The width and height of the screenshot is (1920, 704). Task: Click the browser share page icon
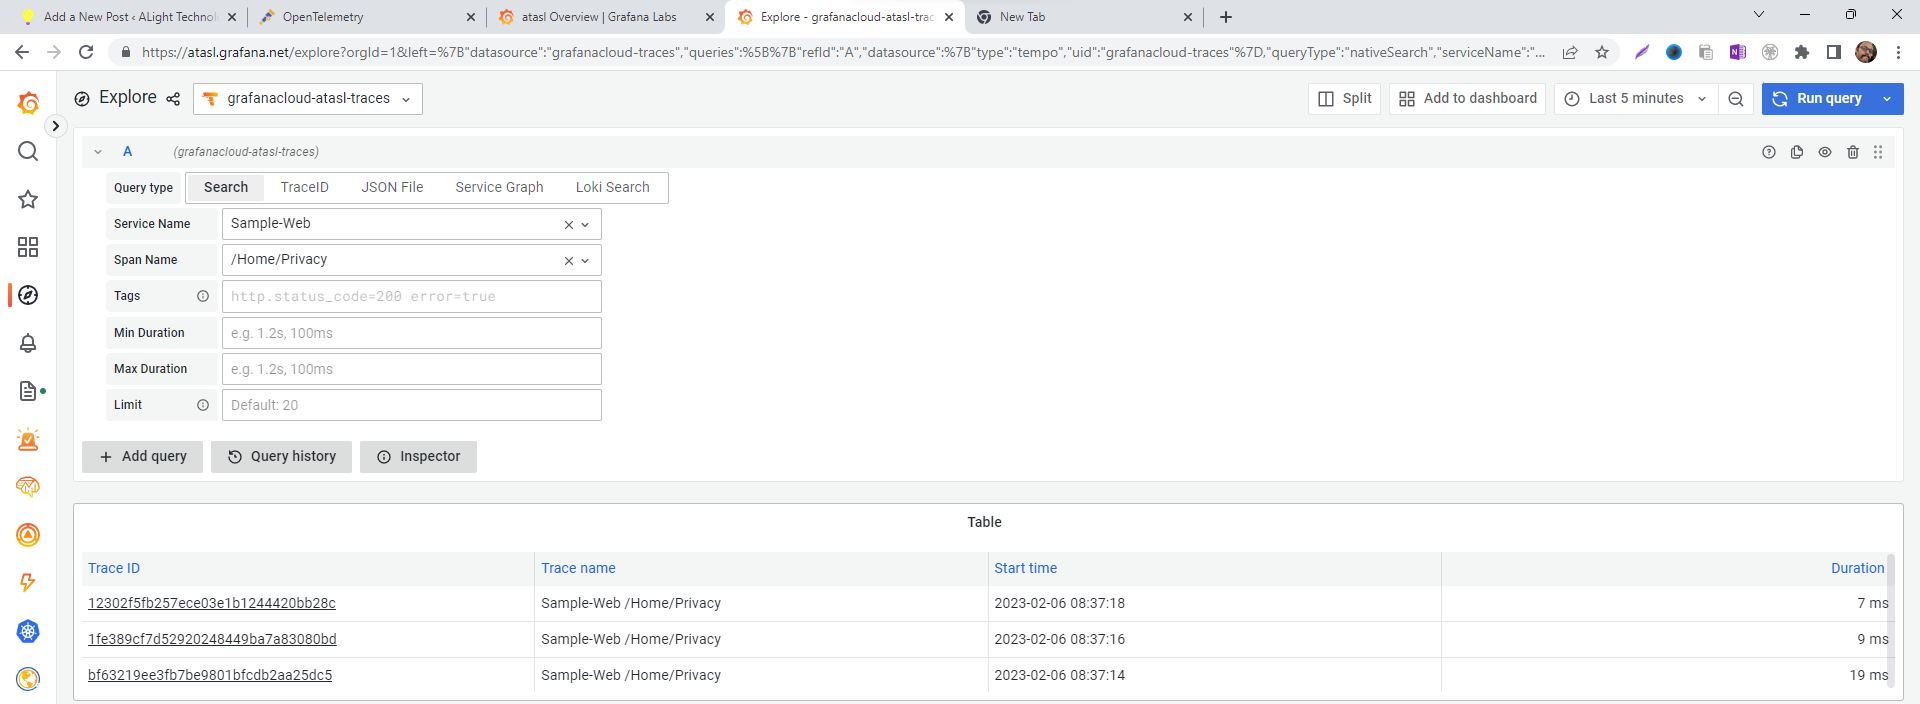(x=1570, y=52)
